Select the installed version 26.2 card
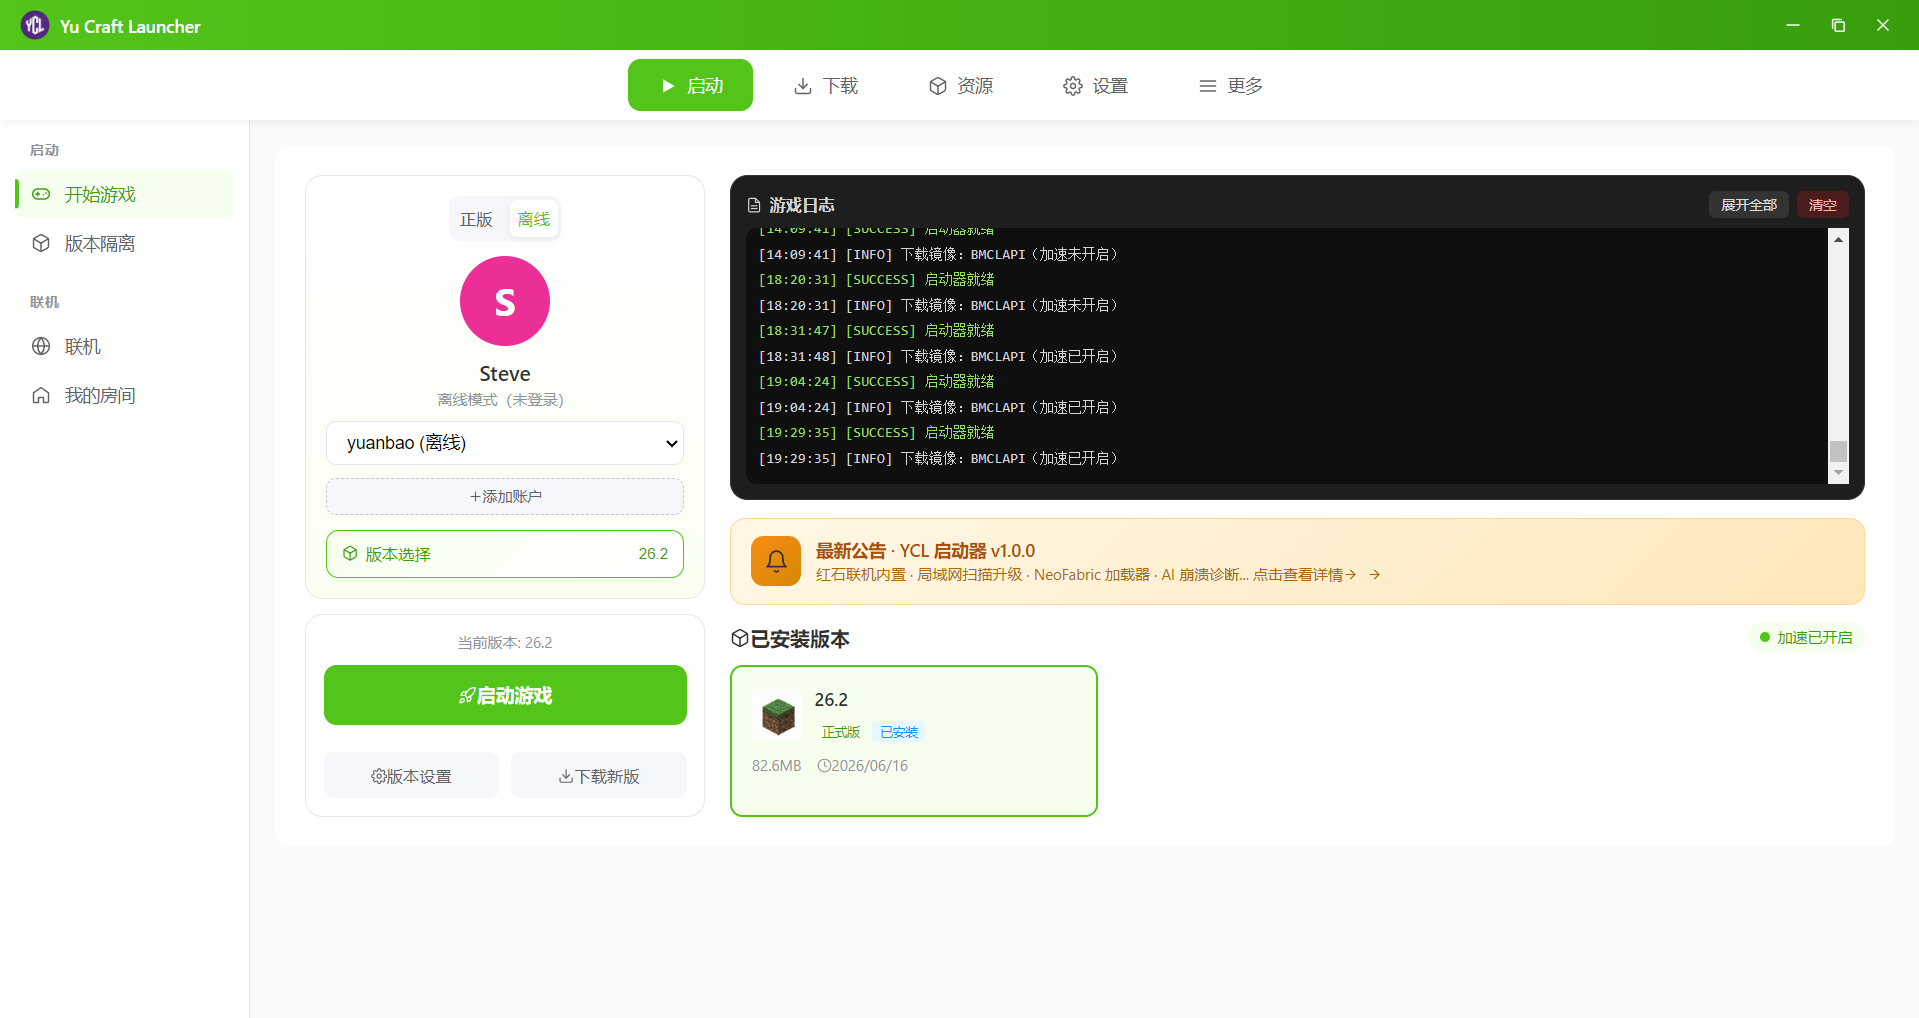This screenshot has height=1018, width=1919. (x=914, y=741)
